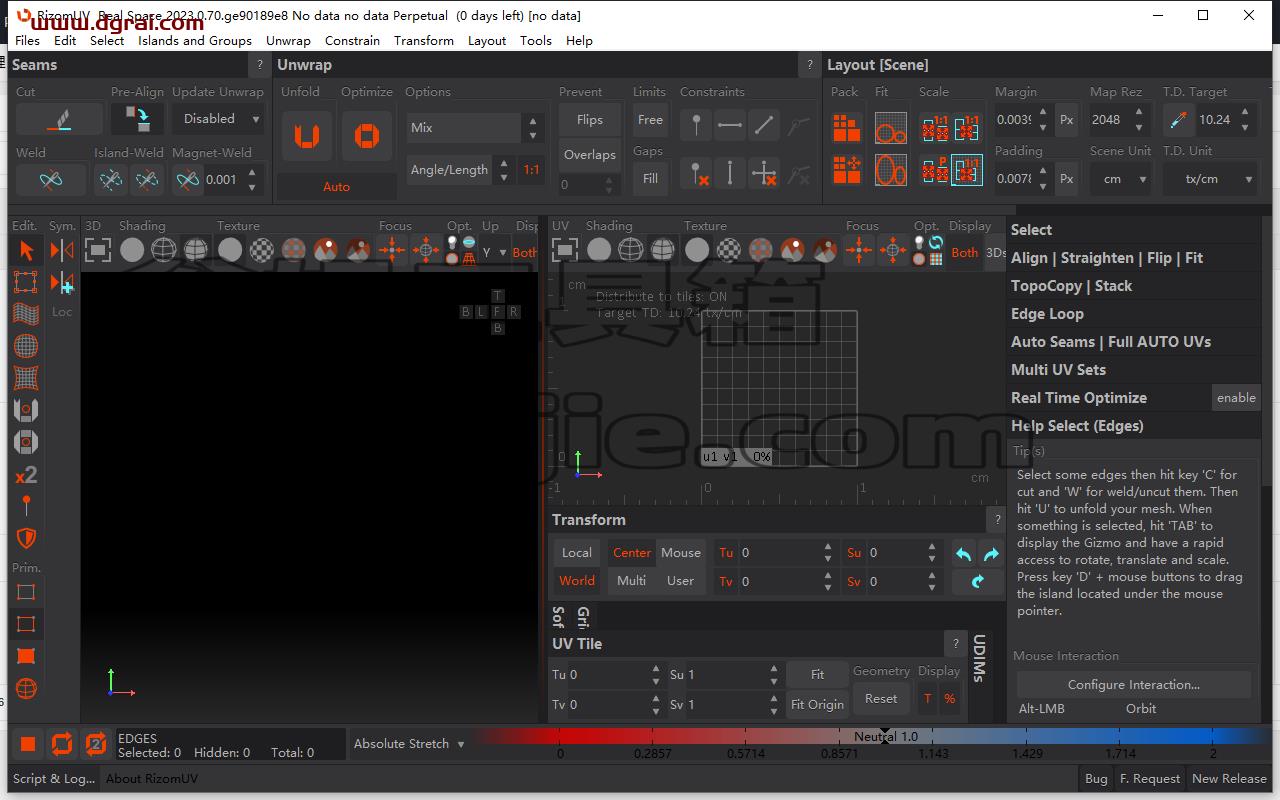Click the Optimize icon button
This screenshot has height=800, width=1280.
367,136
